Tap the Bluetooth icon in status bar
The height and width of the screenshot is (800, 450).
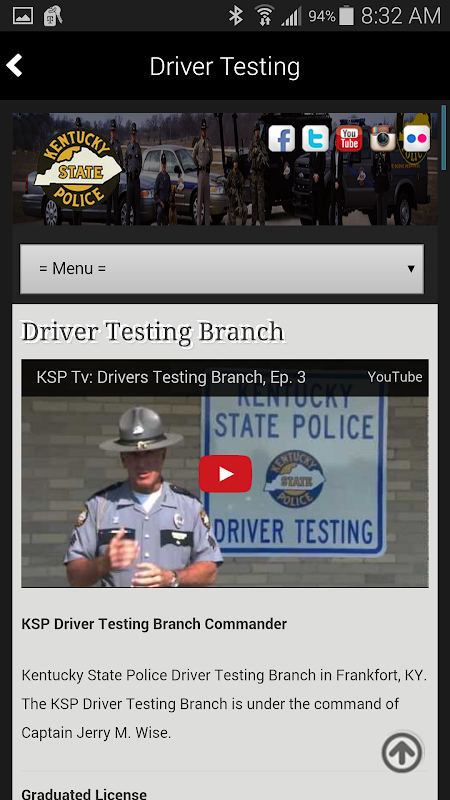[236, 15]
